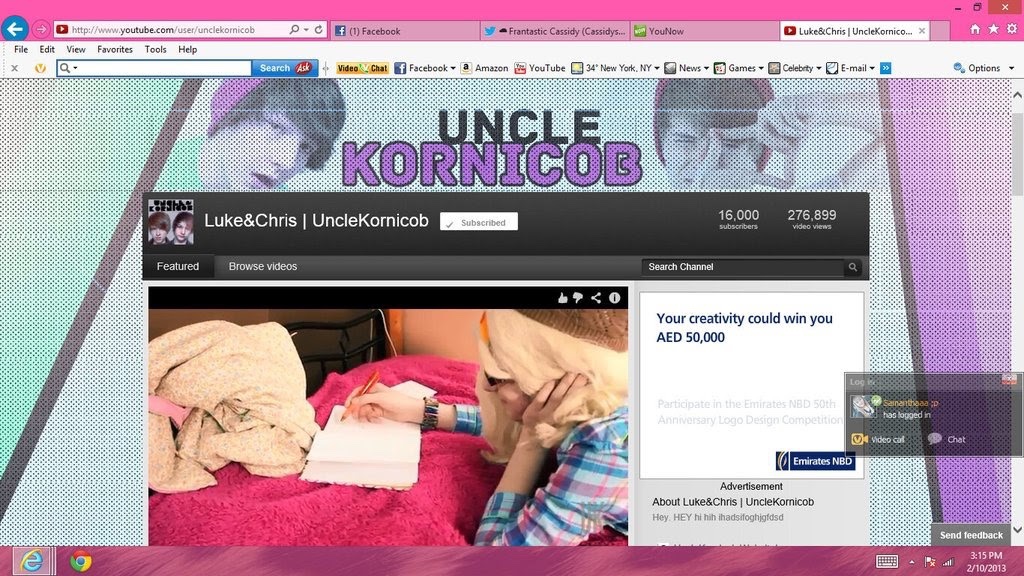Click the Send feedback button
Screen dimensions: 1024x576
[x=971, y=535]
